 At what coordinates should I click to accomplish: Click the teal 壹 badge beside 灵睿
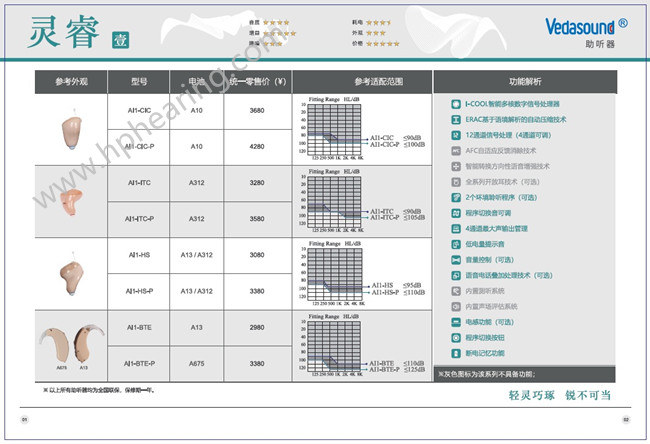[x=121, y=40]
